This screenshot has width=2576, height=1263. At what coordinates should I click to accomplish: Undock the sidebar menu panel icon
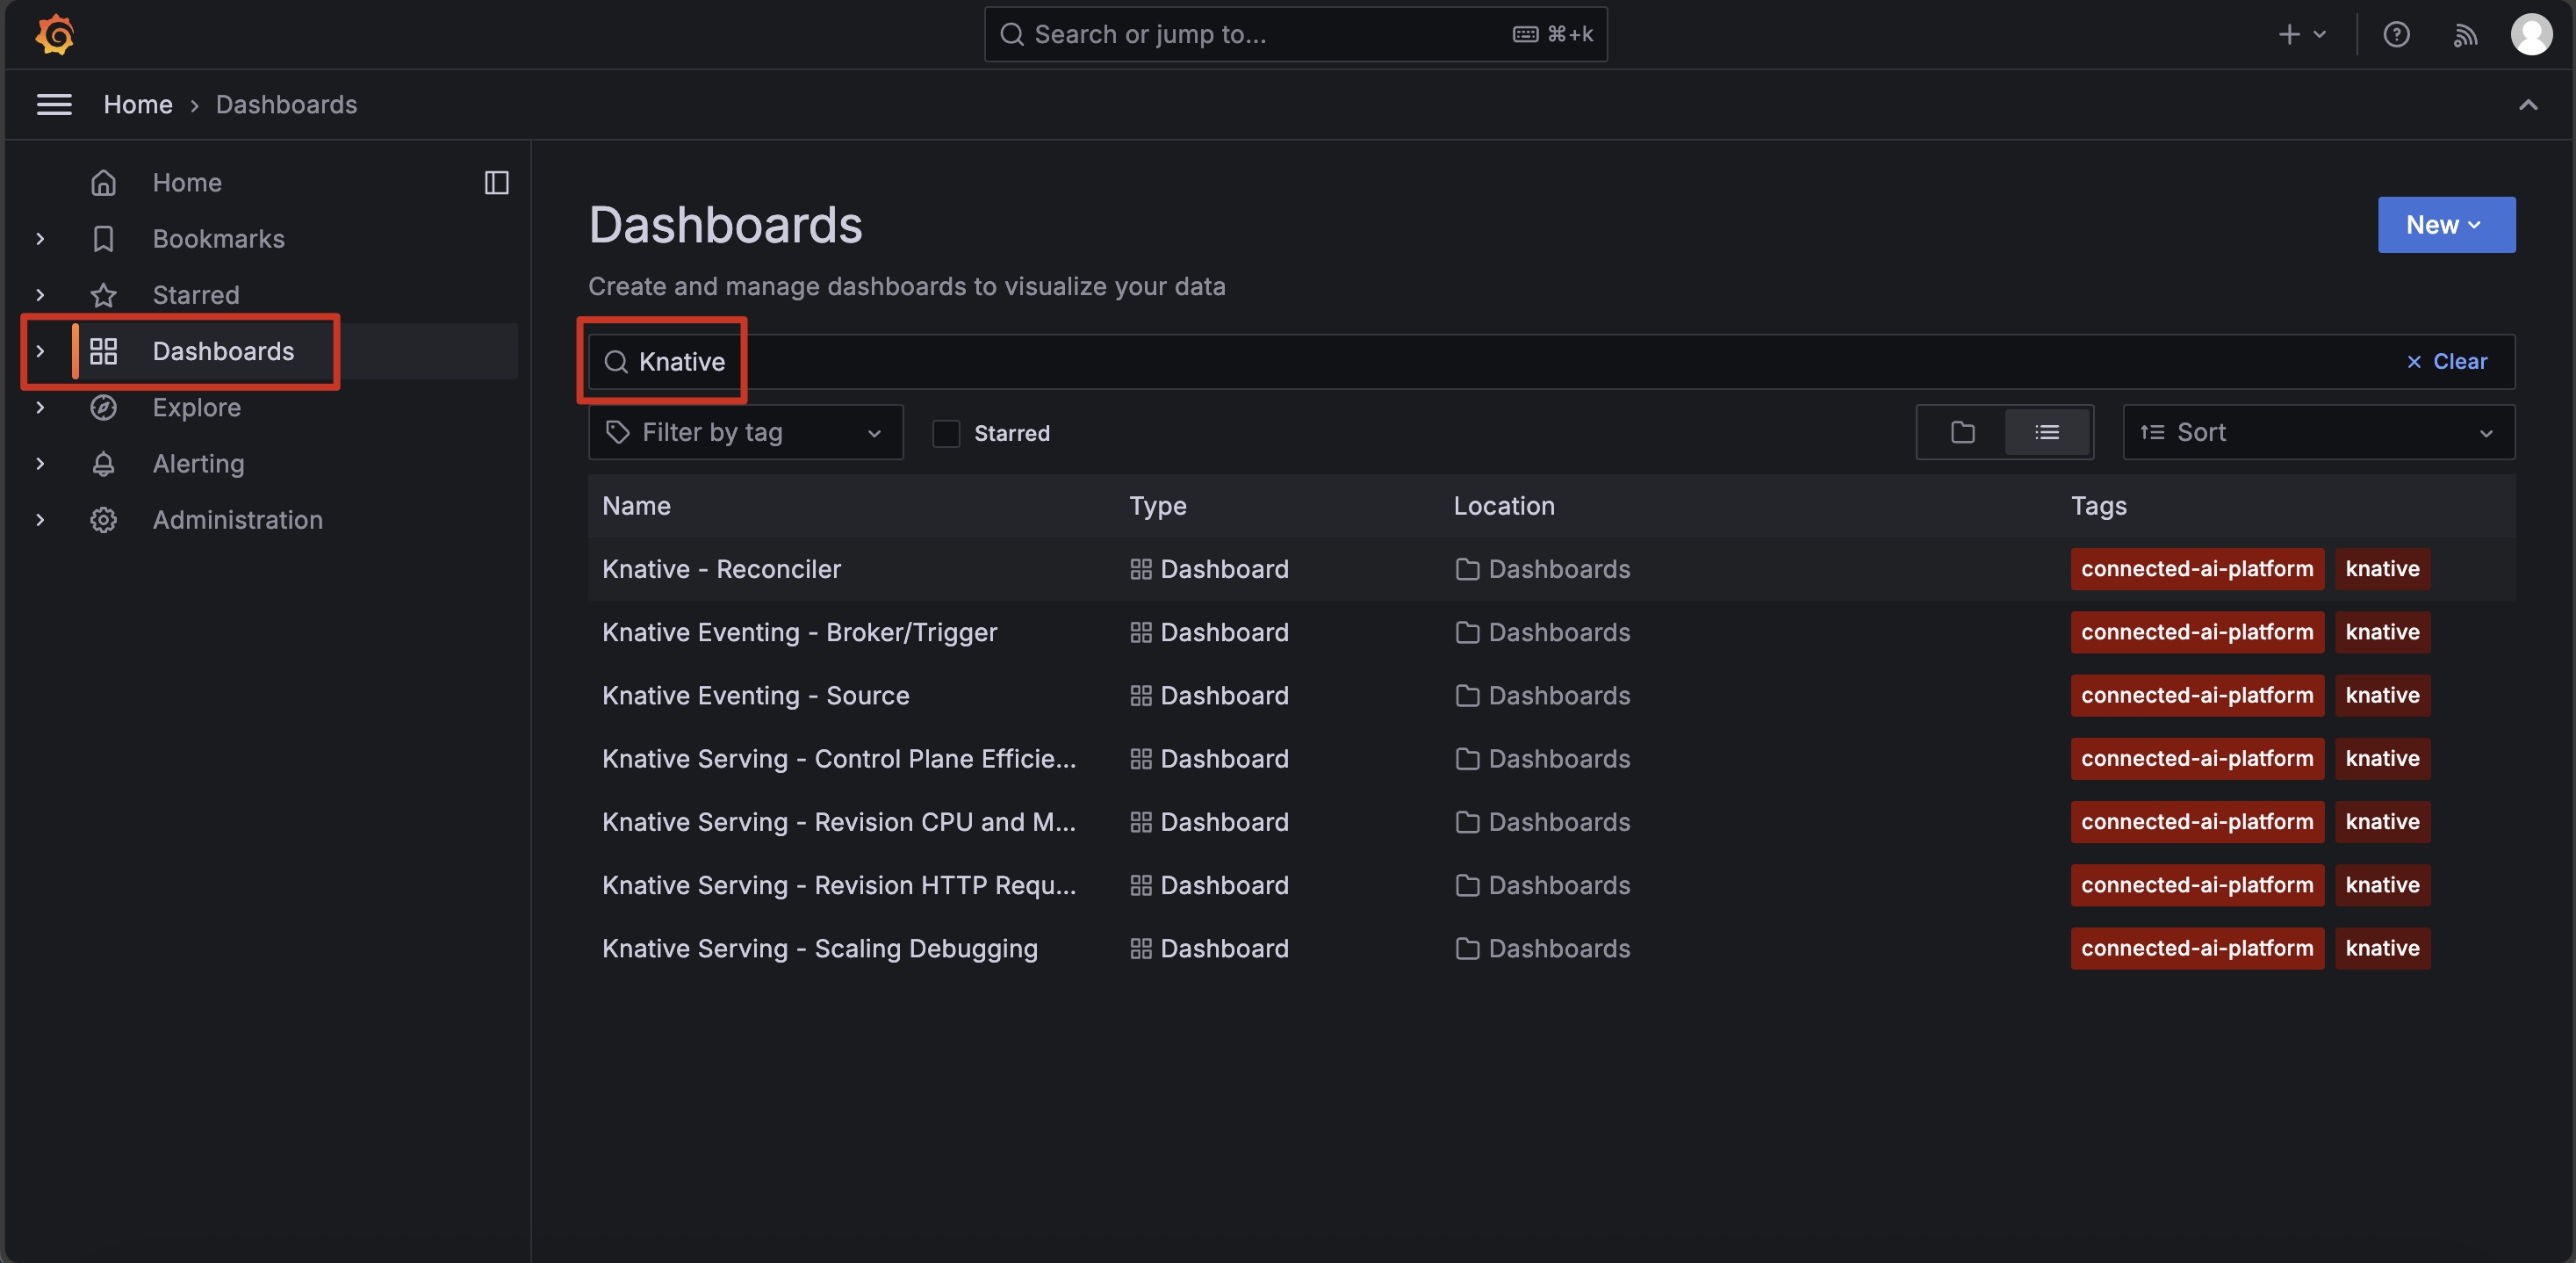497,182
